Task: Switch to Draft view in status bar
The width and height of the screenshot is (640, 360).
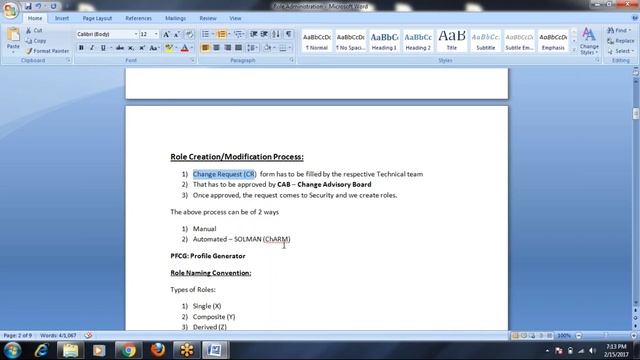Action: [550, 336]
